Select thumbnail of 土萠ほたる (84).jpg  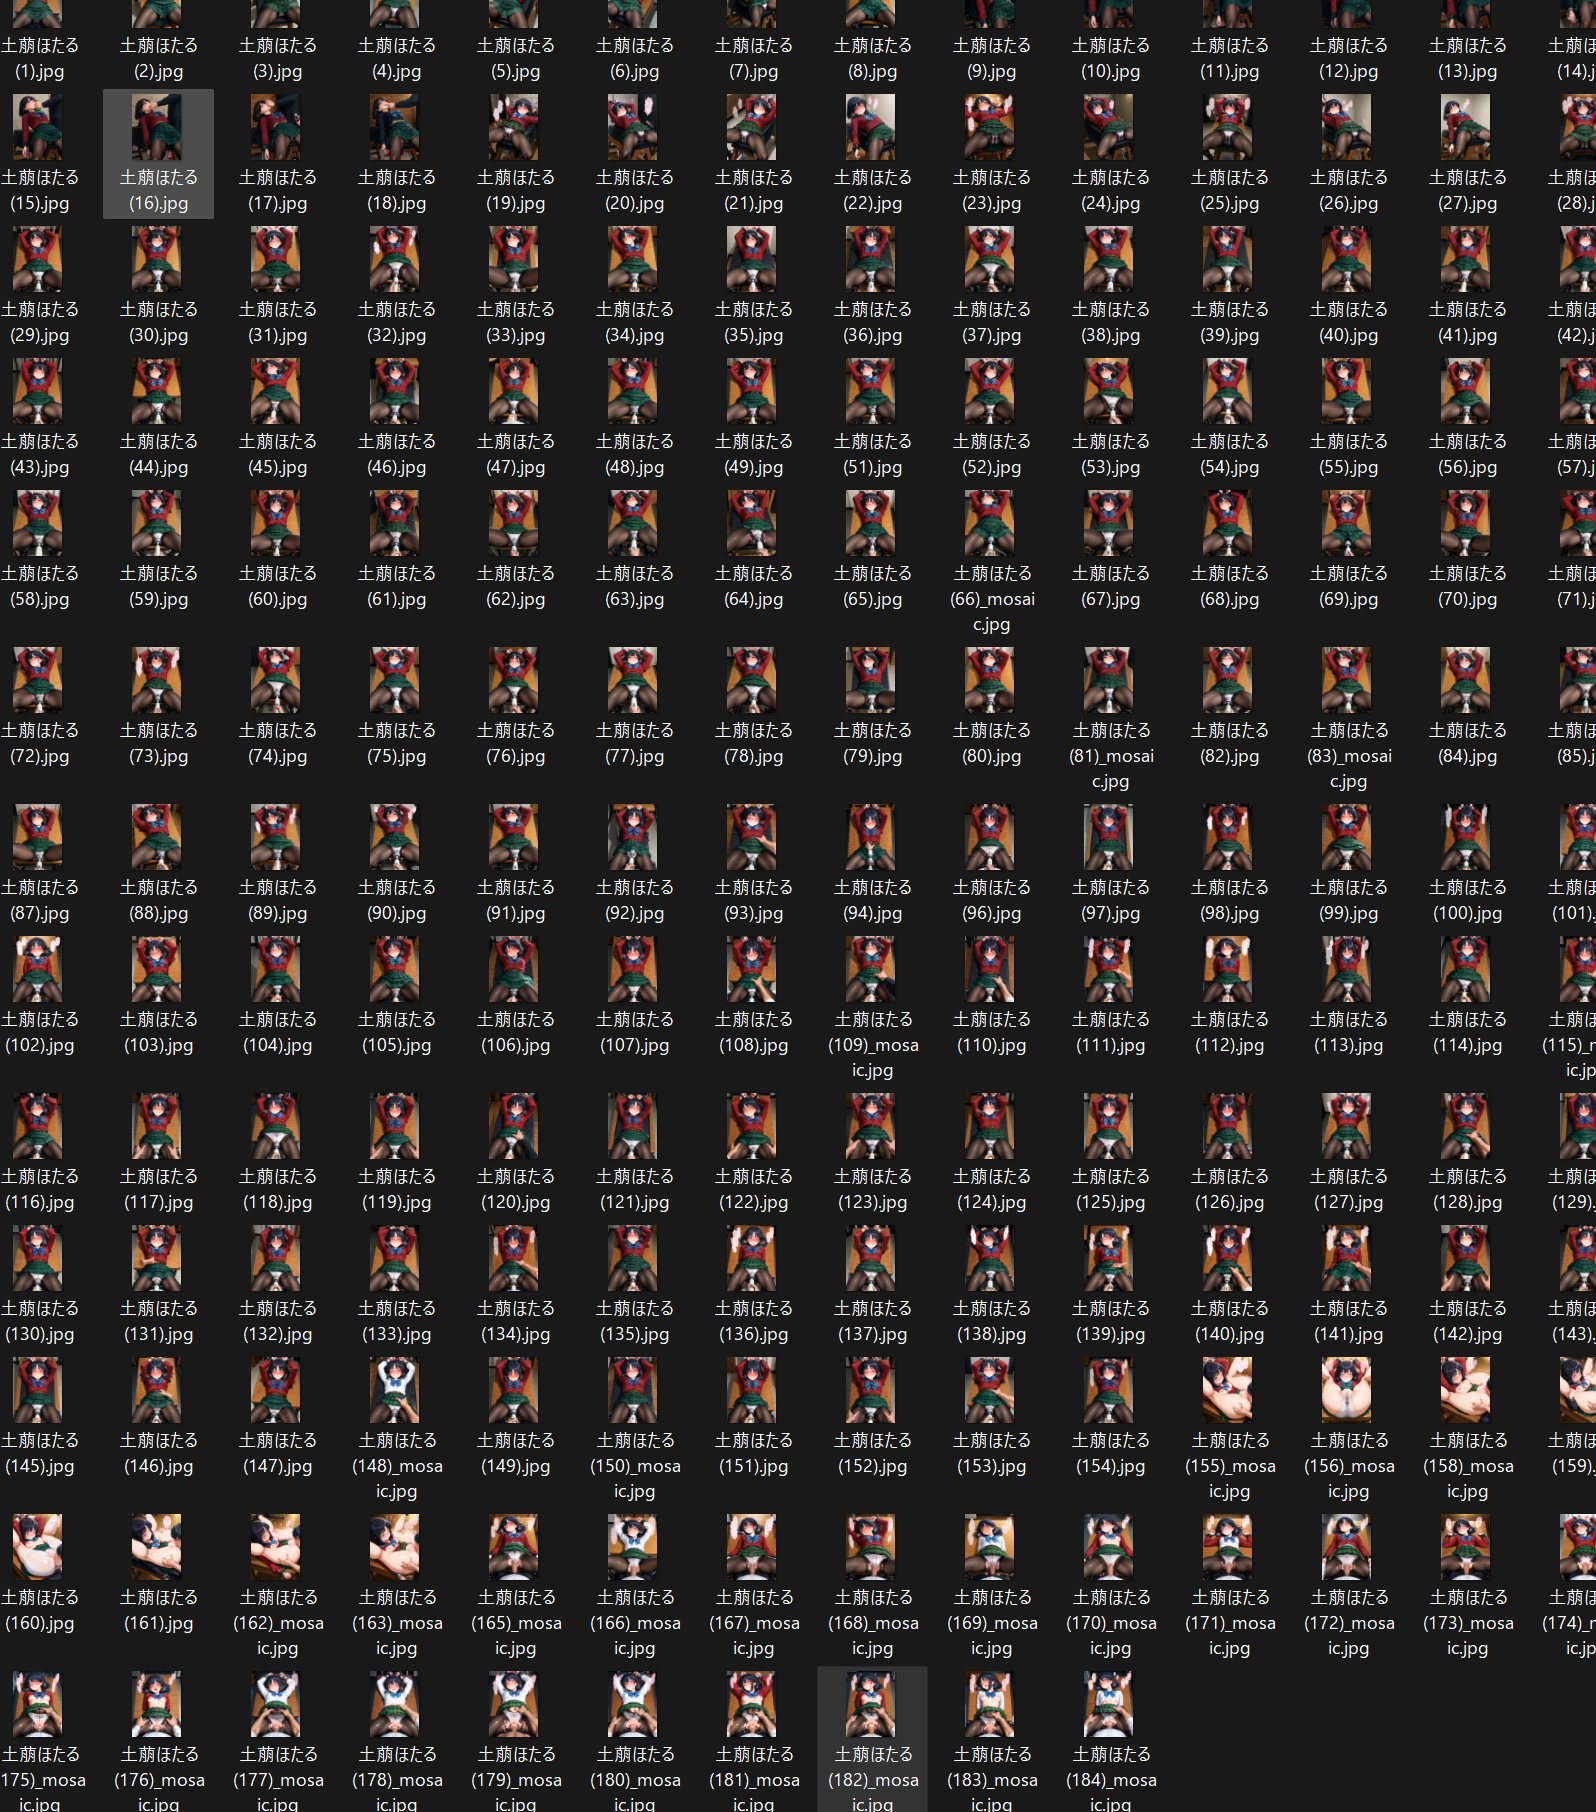coord(1466,680)
